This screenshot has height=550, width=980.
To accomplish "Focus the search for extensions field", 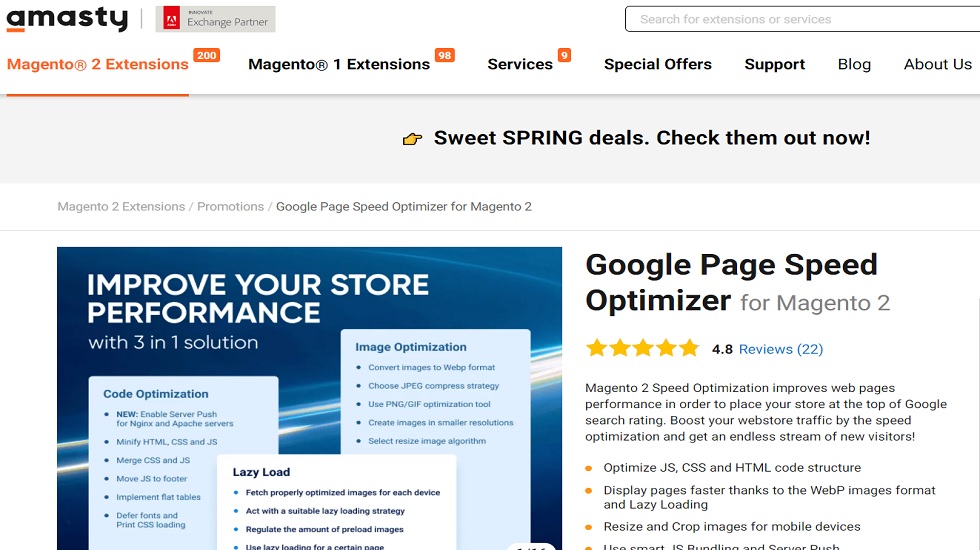I will [802, 19].
